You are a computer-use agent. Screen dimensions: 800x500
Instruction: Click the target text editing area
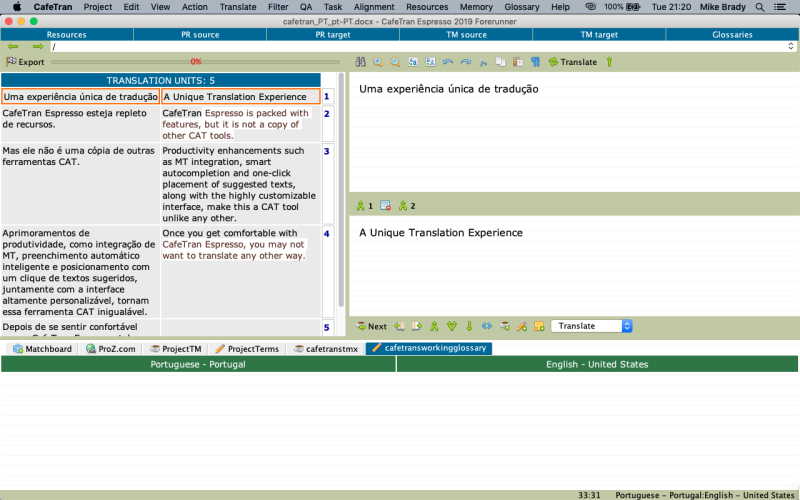(x=574, y=265)
